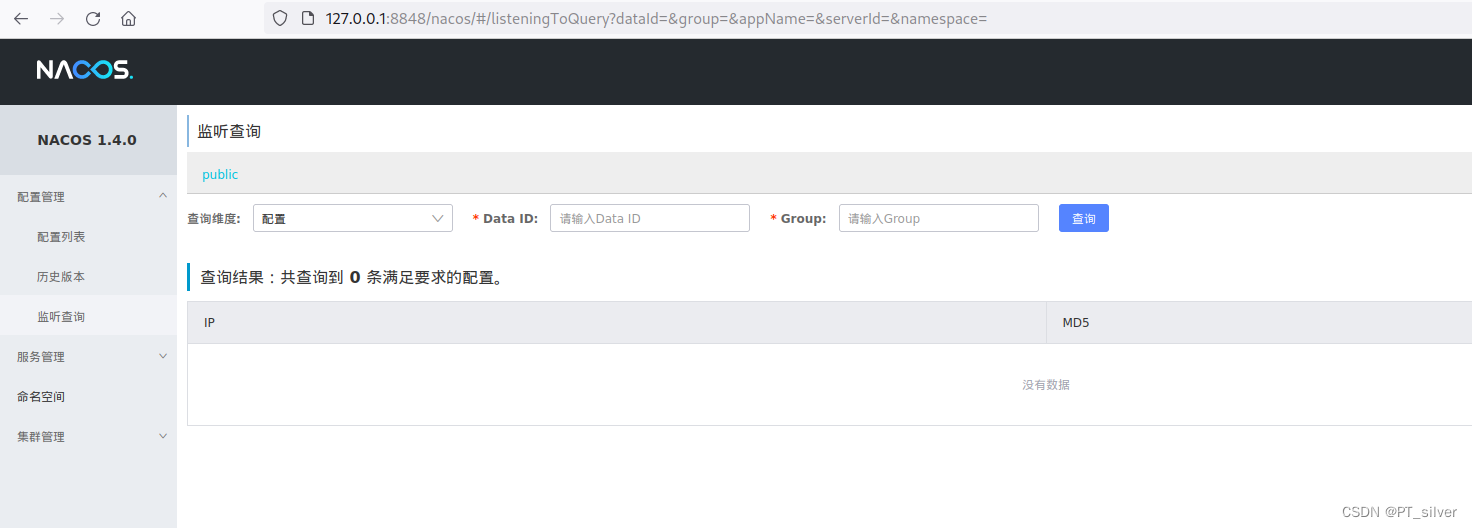Open the 命名空间 menu item

click(88, 396)
